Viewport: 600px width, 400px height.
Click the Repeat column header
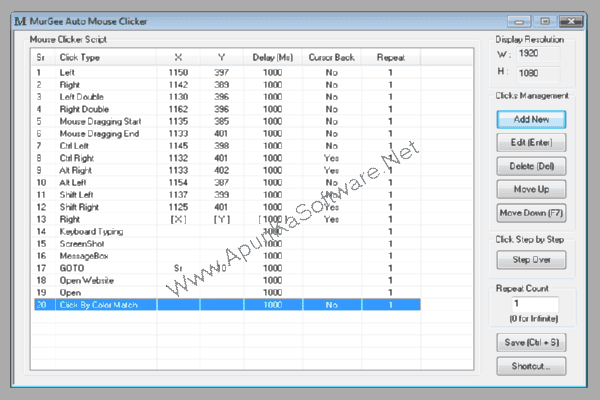pos(391,57)
